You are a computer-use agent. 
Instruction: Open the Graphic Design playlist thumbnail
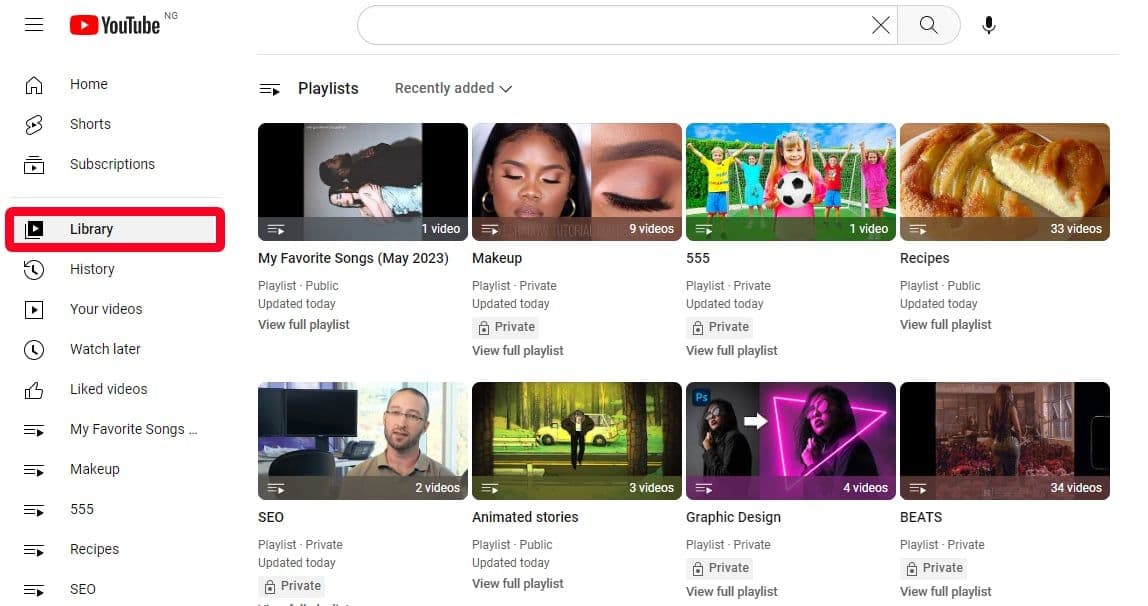click(790, 440)
